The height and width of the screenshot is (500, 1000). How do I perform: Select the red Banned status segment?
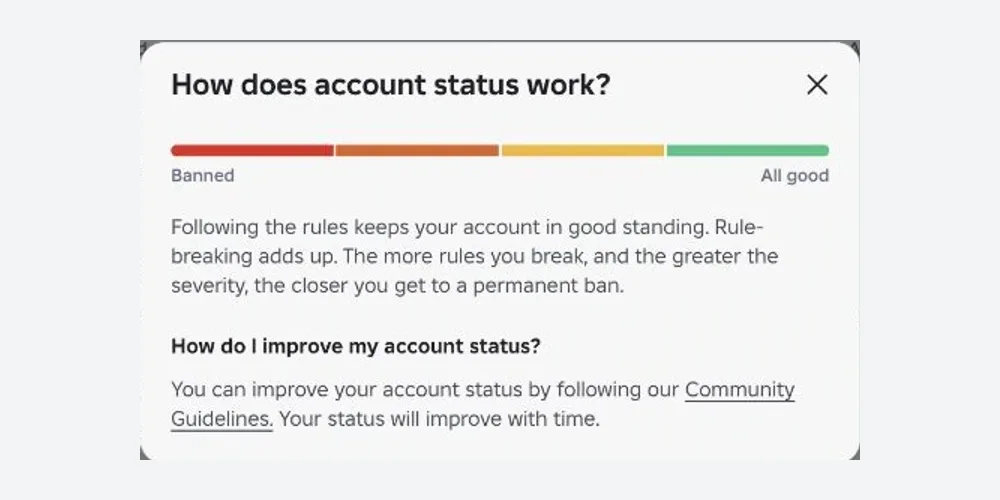click(253, 151)
